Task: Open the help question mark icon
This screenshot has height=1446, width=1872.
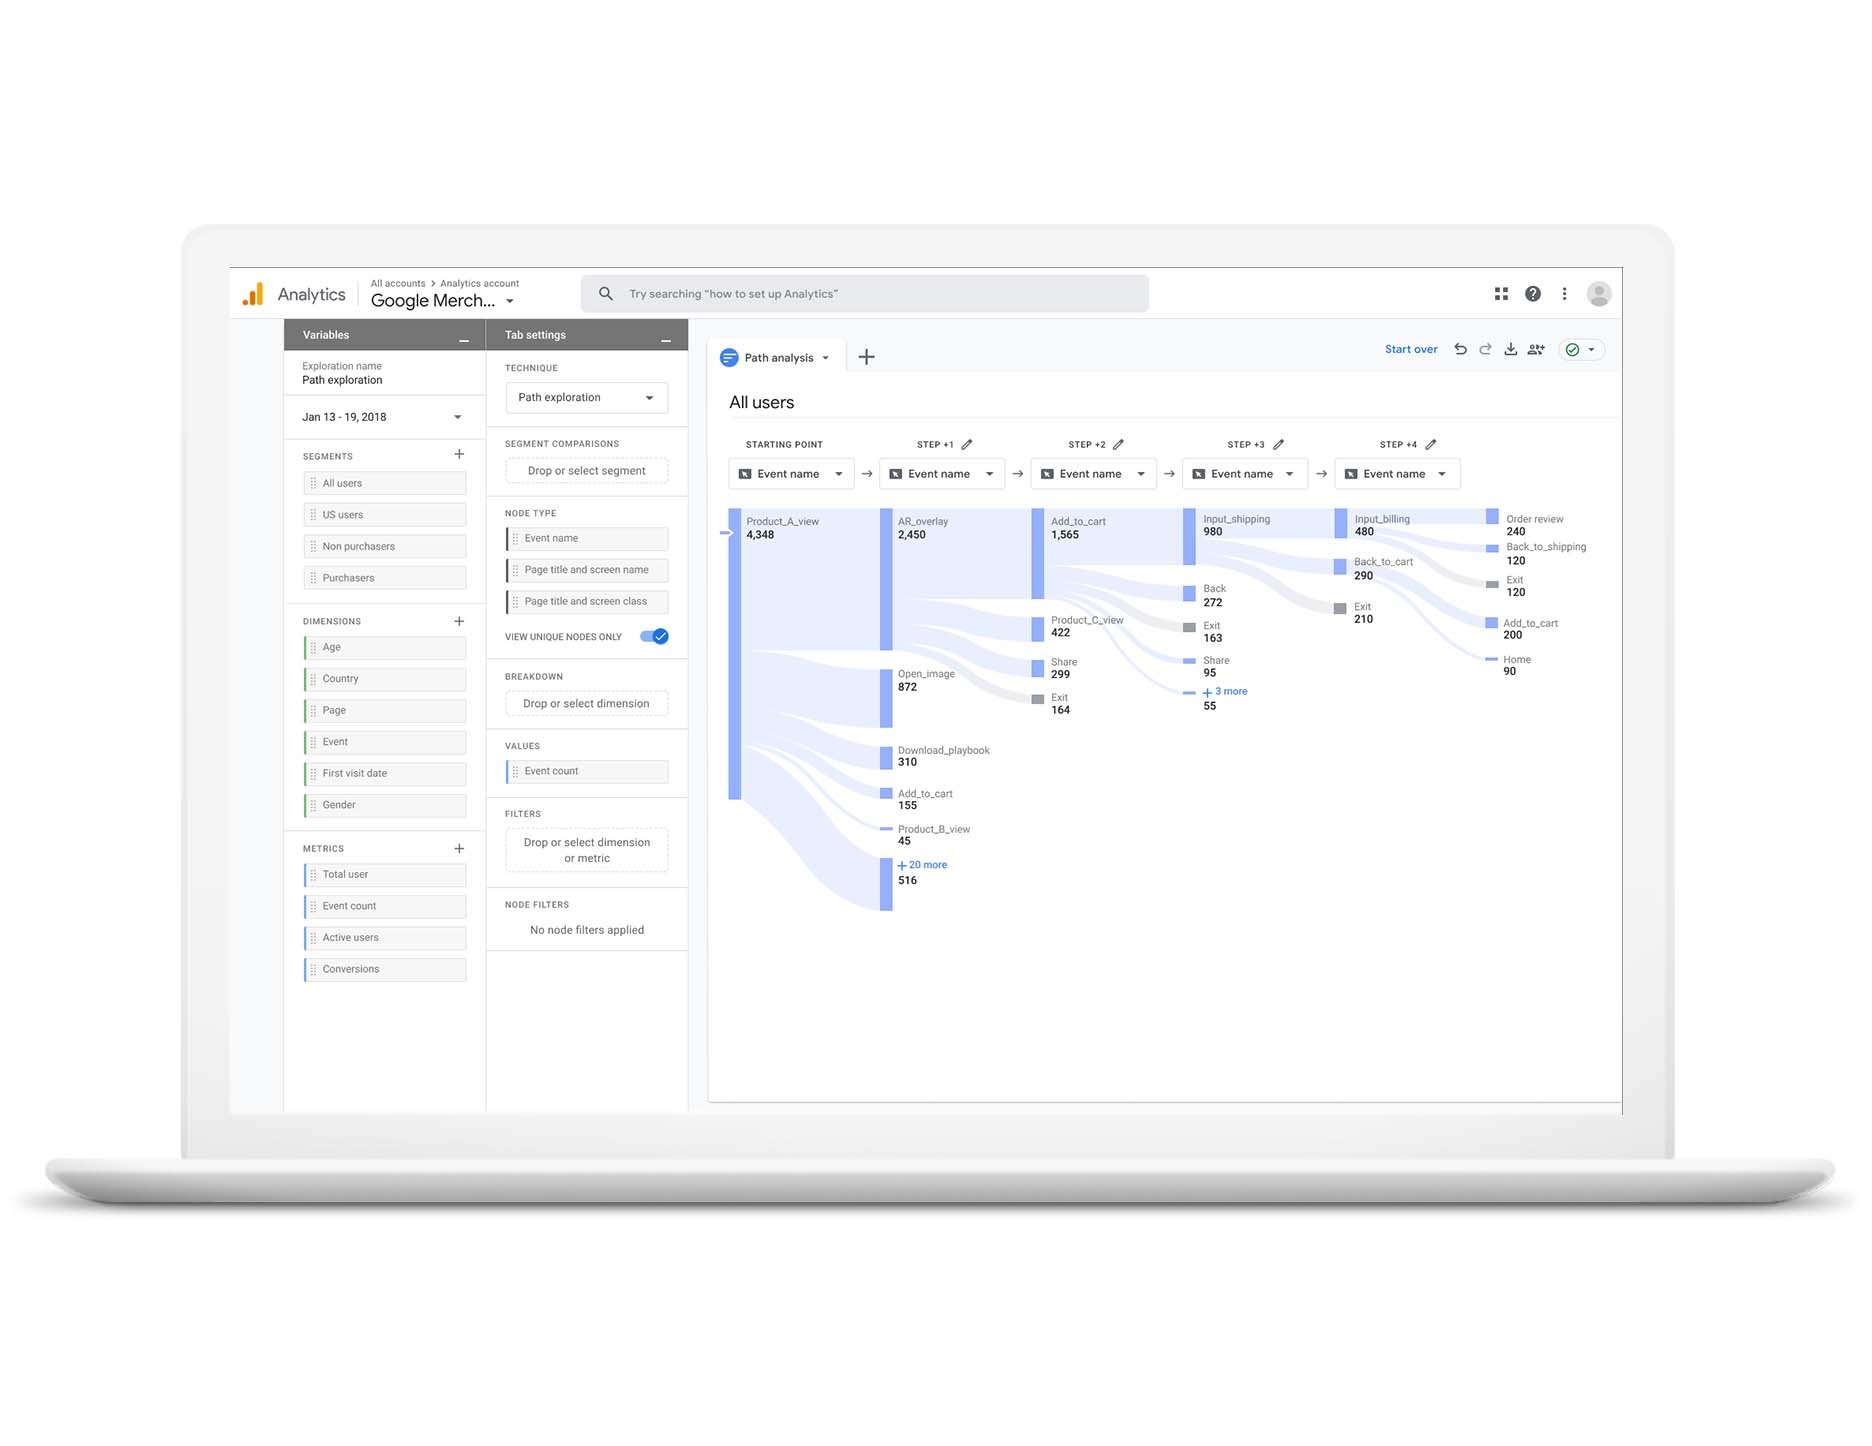Action: click(1532, 294)
